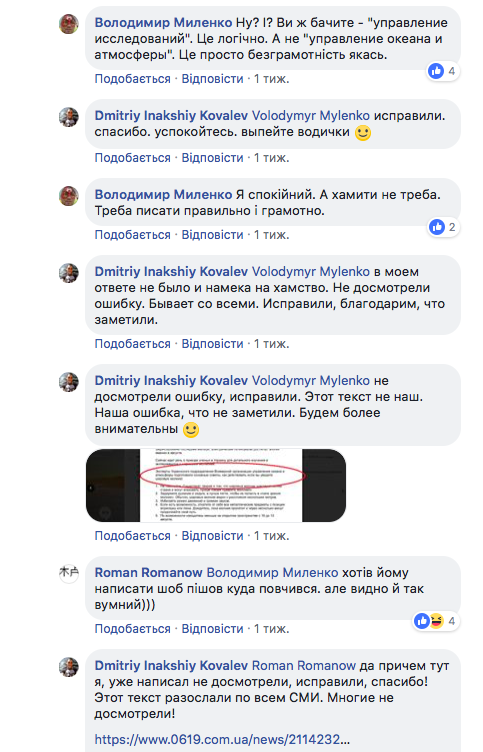Open tagged Volodymyr Mylenko in "исправили" comment
Screen dimensions: 483x752
tap(311, 116)
